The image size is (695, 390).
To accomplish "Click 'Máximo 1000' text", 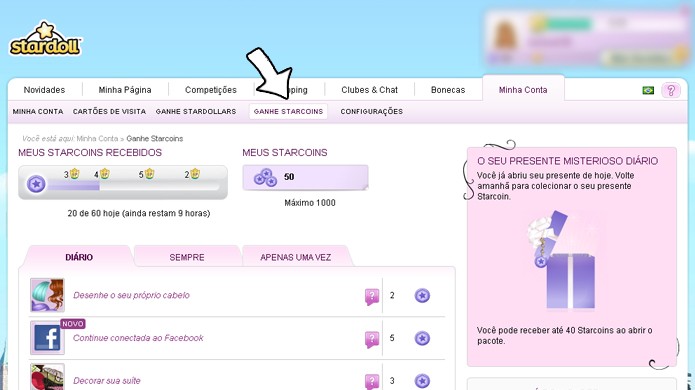I will pos(310,203).
